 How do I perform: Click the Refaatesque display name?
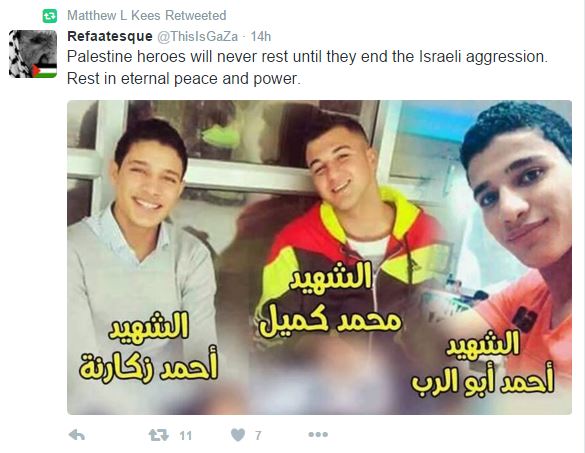click(110, 36)
